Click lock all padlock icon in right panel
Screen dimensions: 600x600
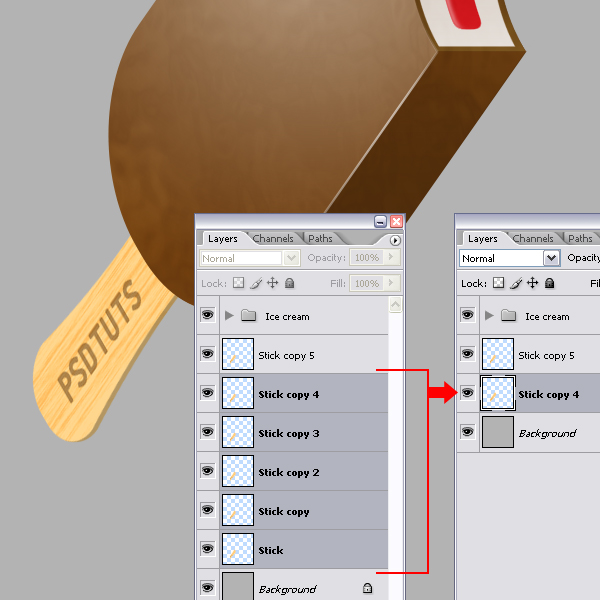coord(549,283)
